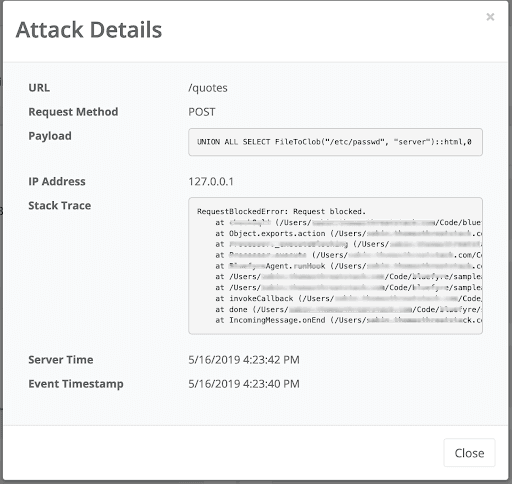Click the invokeCallback stack trace line
512x484 pixels.
click(x=348, y=298)
